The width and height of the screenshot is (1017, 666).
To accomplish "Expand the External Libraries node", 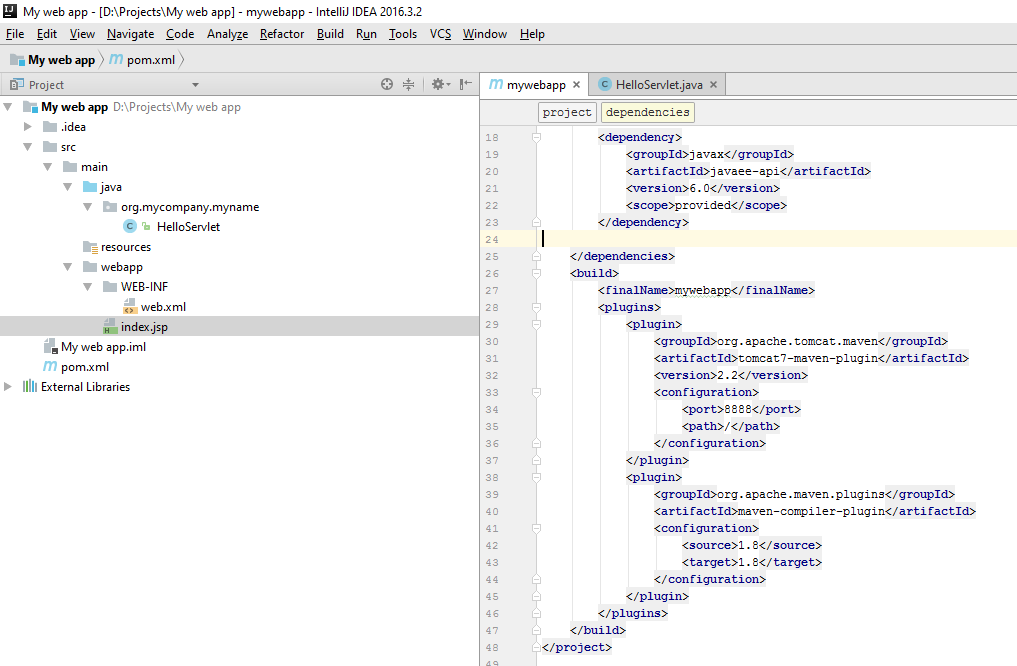I will click(7, 386).
